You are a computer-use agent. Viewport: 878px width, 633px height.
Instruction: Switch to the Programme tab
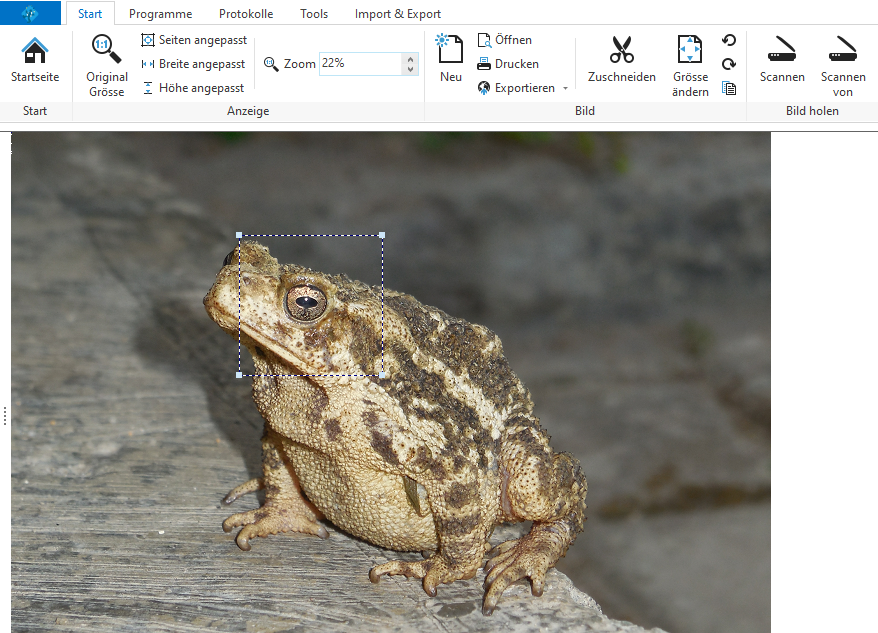pyautogui.click(x=160, y=14)
